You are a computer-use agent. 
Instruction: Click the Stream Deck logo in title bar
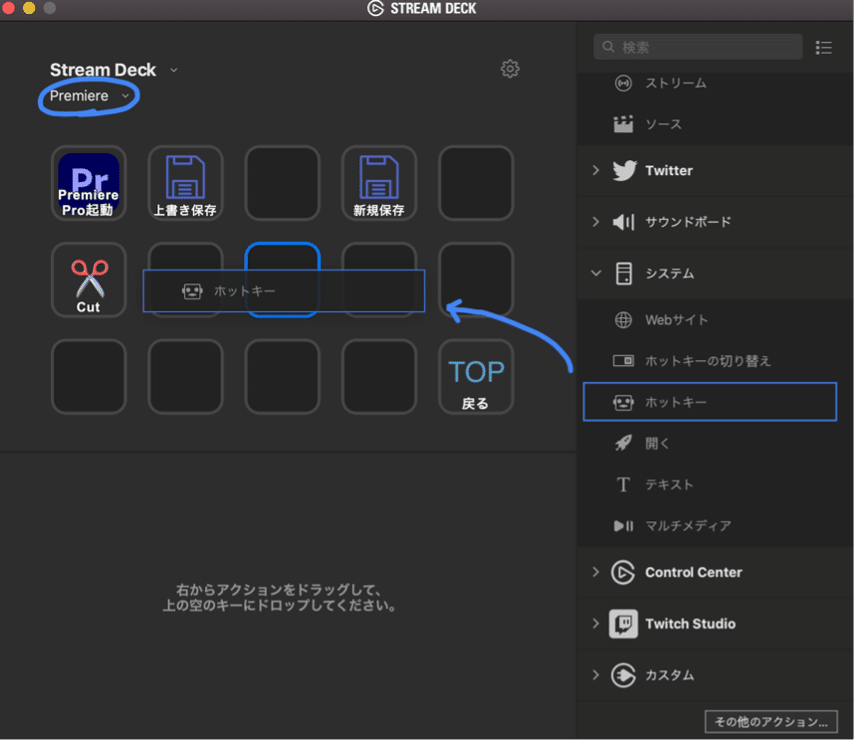[x=375, y=9]
